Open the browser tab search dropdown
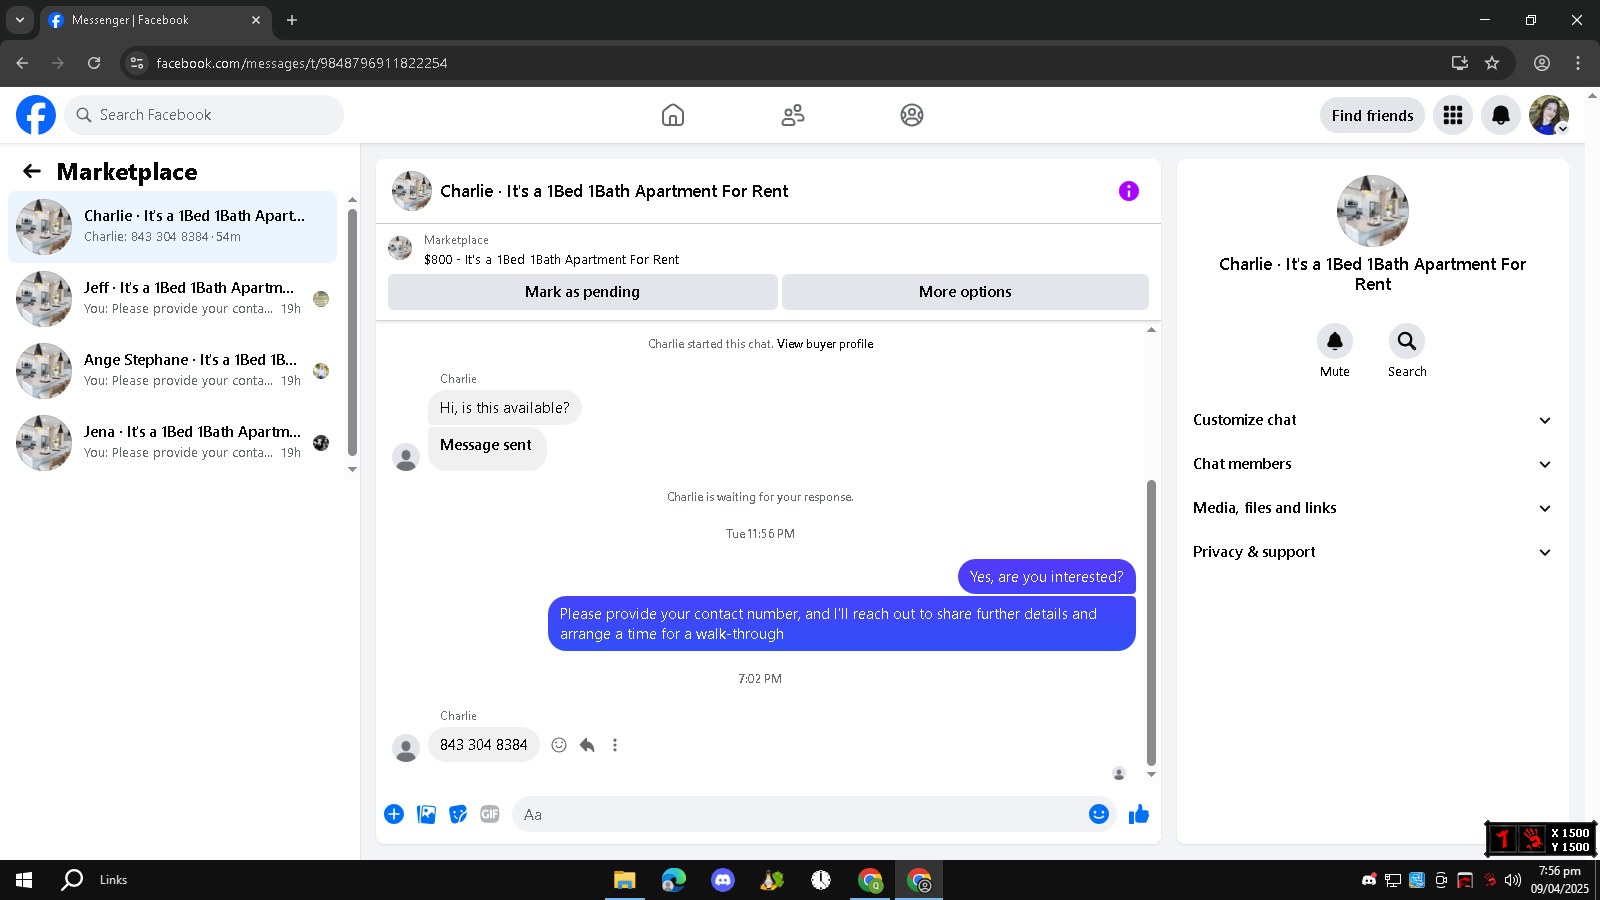The height and width of the screenshot is (900, 1600). (20, 20)
